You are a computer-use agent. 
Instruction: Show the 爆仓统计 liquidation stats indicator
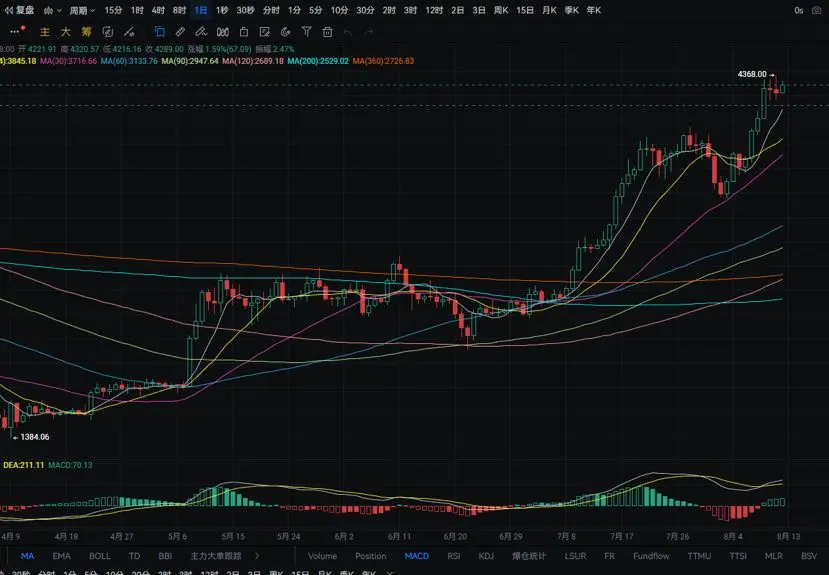(529, 556)
